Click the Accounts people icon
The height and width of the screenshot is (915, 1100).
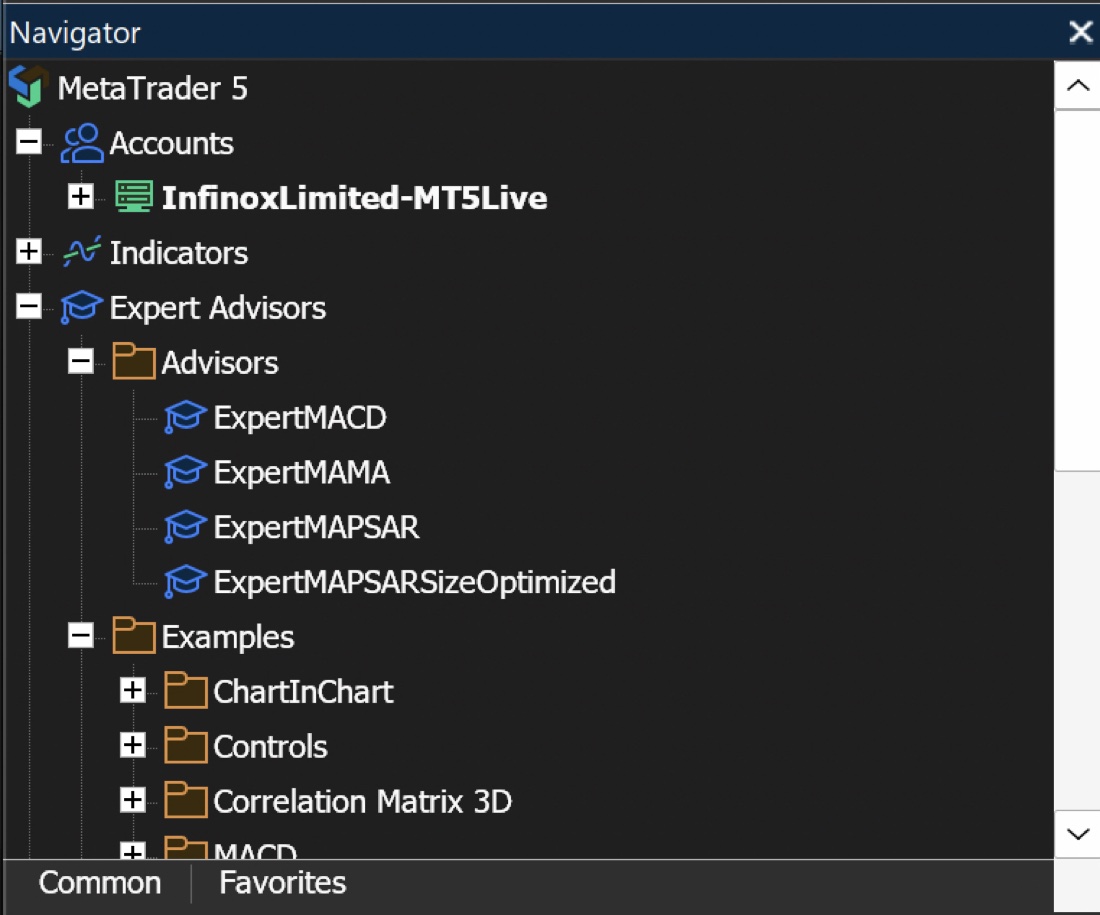(82, 143)
